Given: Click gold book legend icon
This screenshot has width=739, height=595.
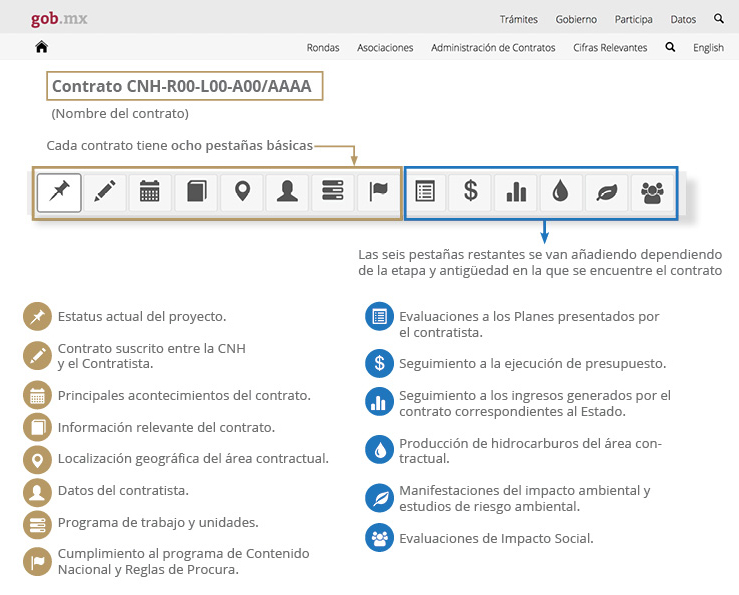Looking at the screenshot, I should 37,427.
